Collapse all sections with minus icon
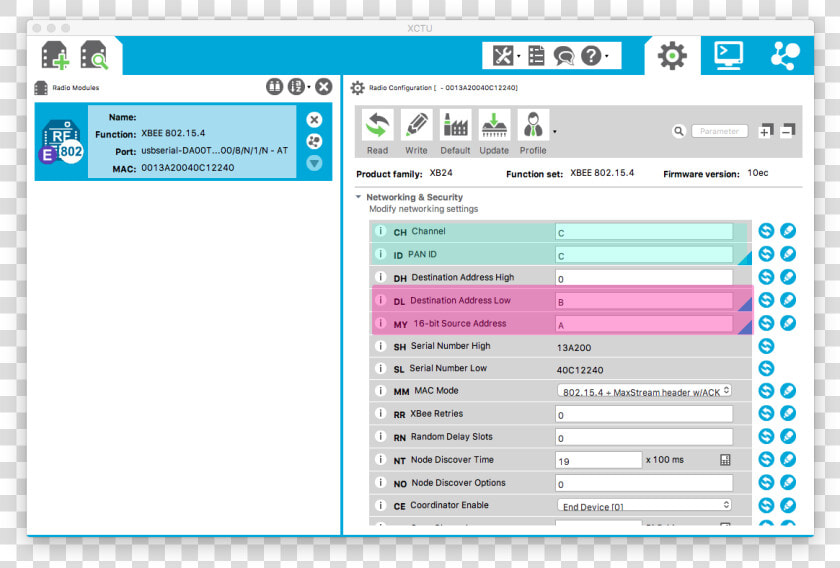Image resolution: width=840 pixels, height=568 pixels. (788, 130)
